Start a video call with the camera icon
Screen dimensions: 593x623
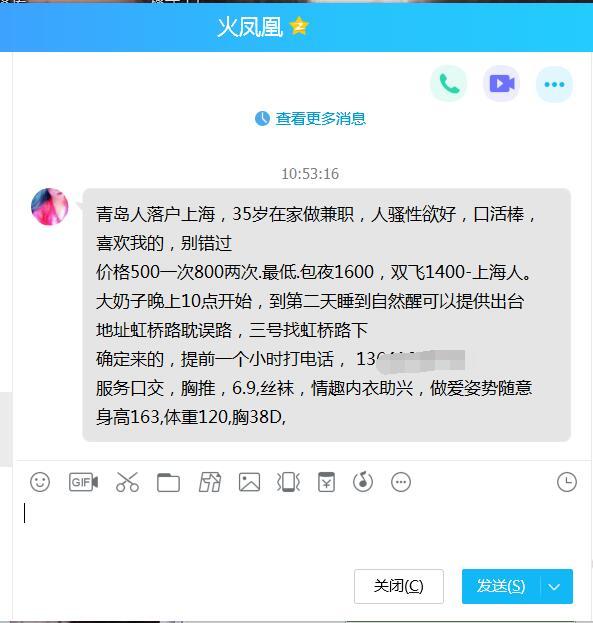click(x=502, y=84)
